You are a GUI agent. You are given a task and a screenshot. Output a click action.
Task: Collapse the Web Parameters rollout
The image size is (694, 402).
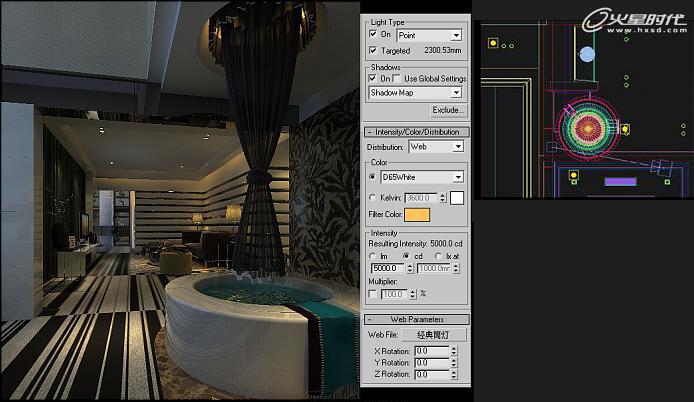pos(416,319)
